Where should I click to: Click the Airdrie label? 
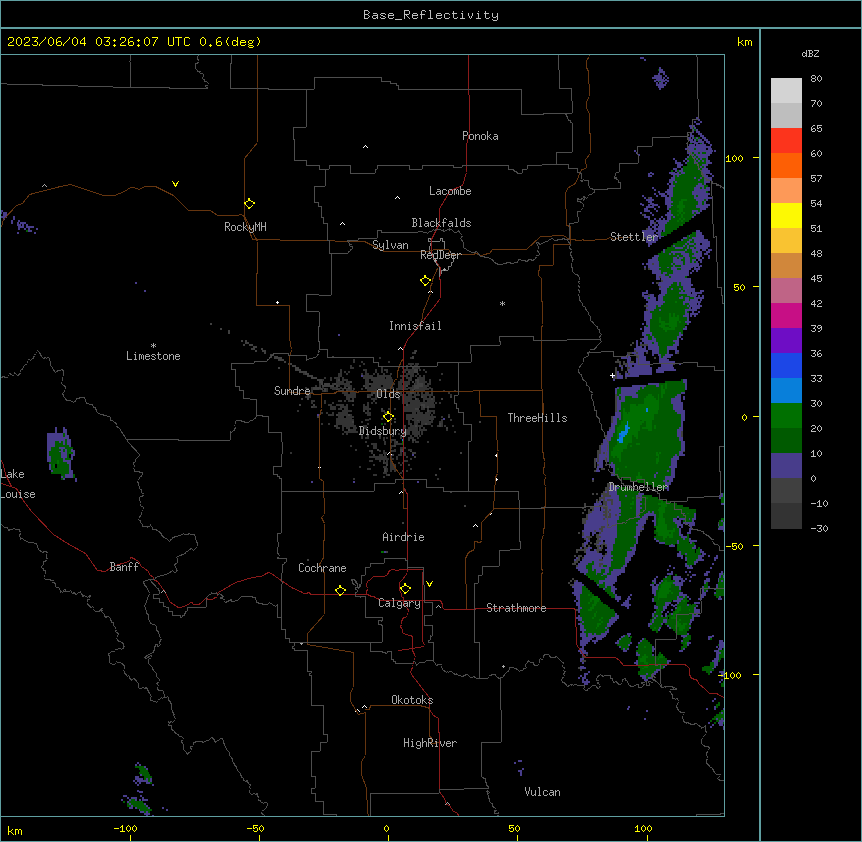[x=404, y=537]
